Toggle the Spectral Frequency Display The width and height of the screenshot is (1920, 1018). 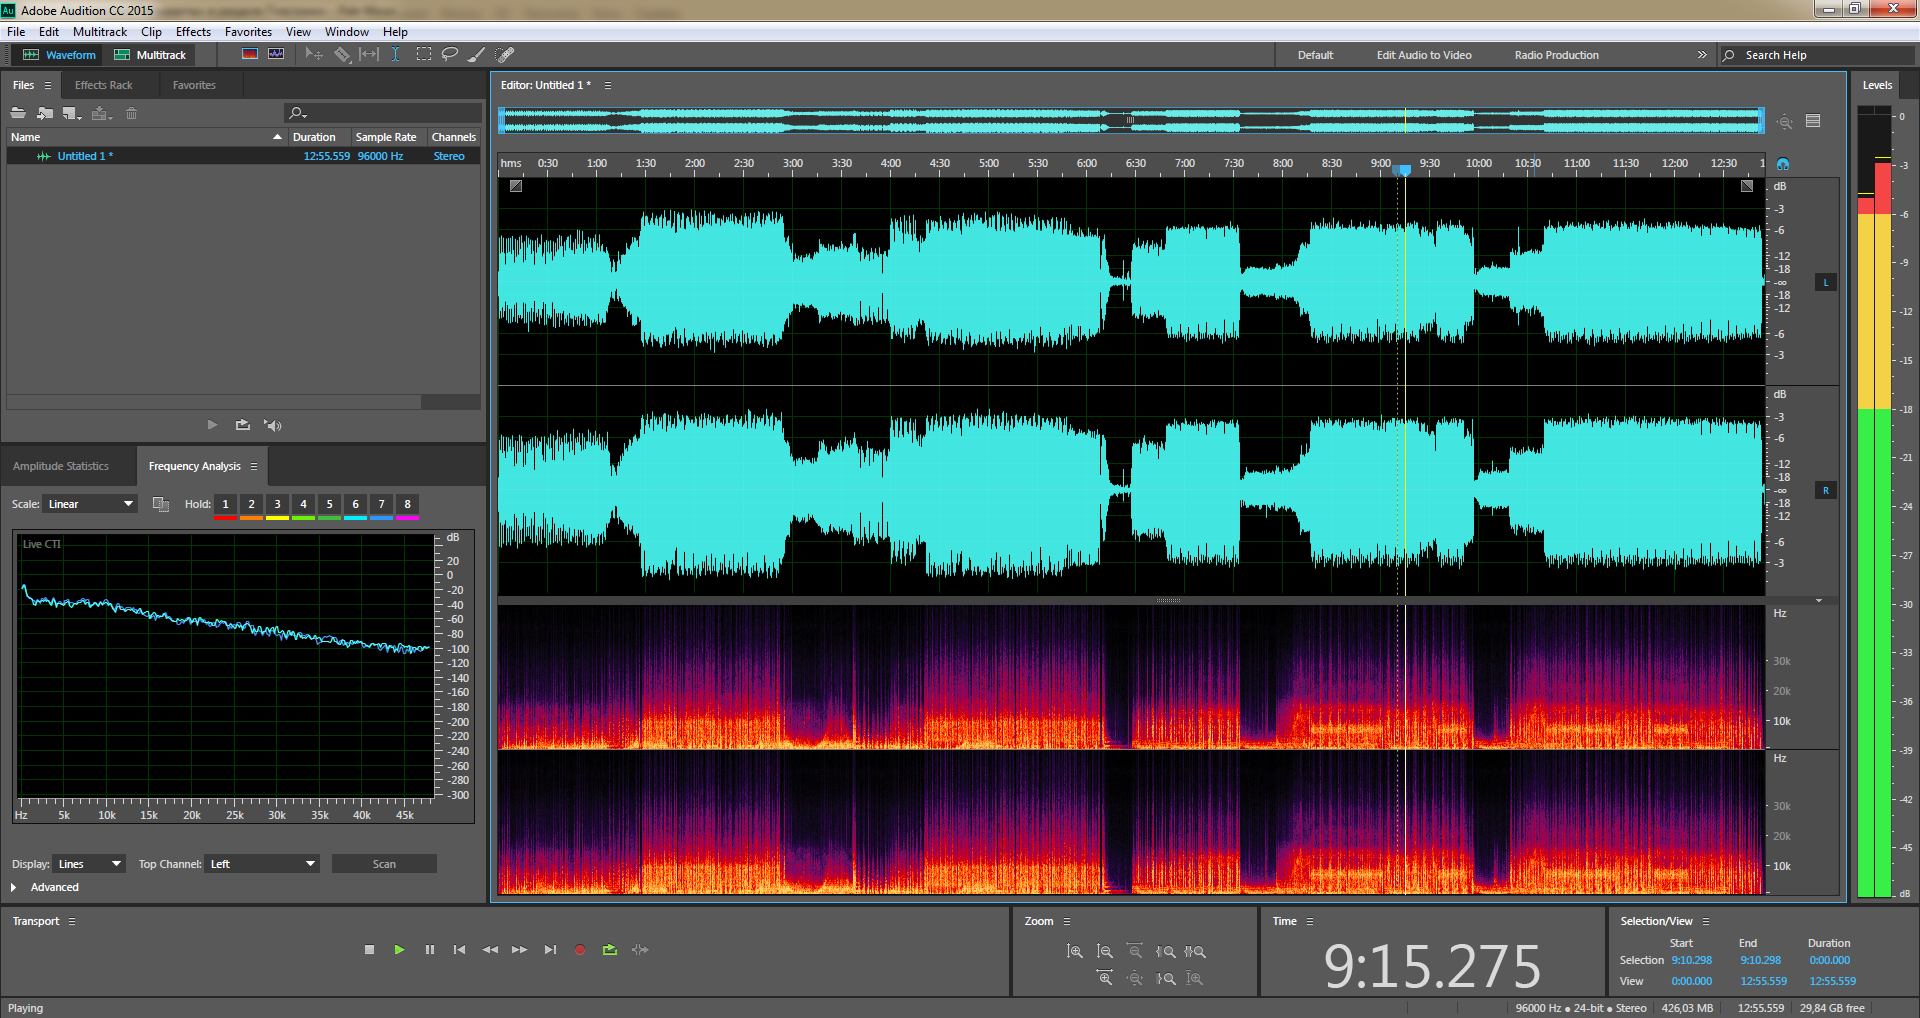[250, 55]
